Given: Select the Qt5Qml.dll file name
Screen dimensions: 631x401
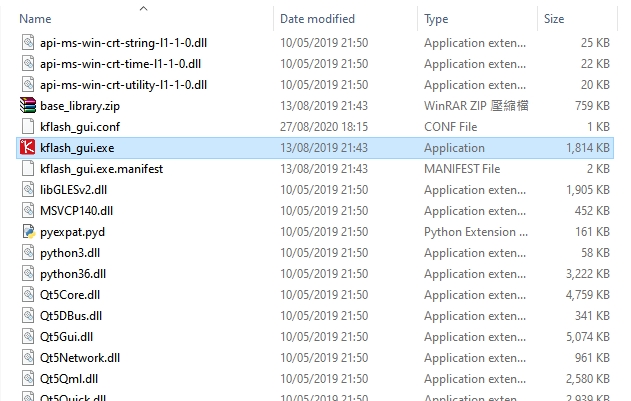Looking at the screenshot, I should coord(67,379).
